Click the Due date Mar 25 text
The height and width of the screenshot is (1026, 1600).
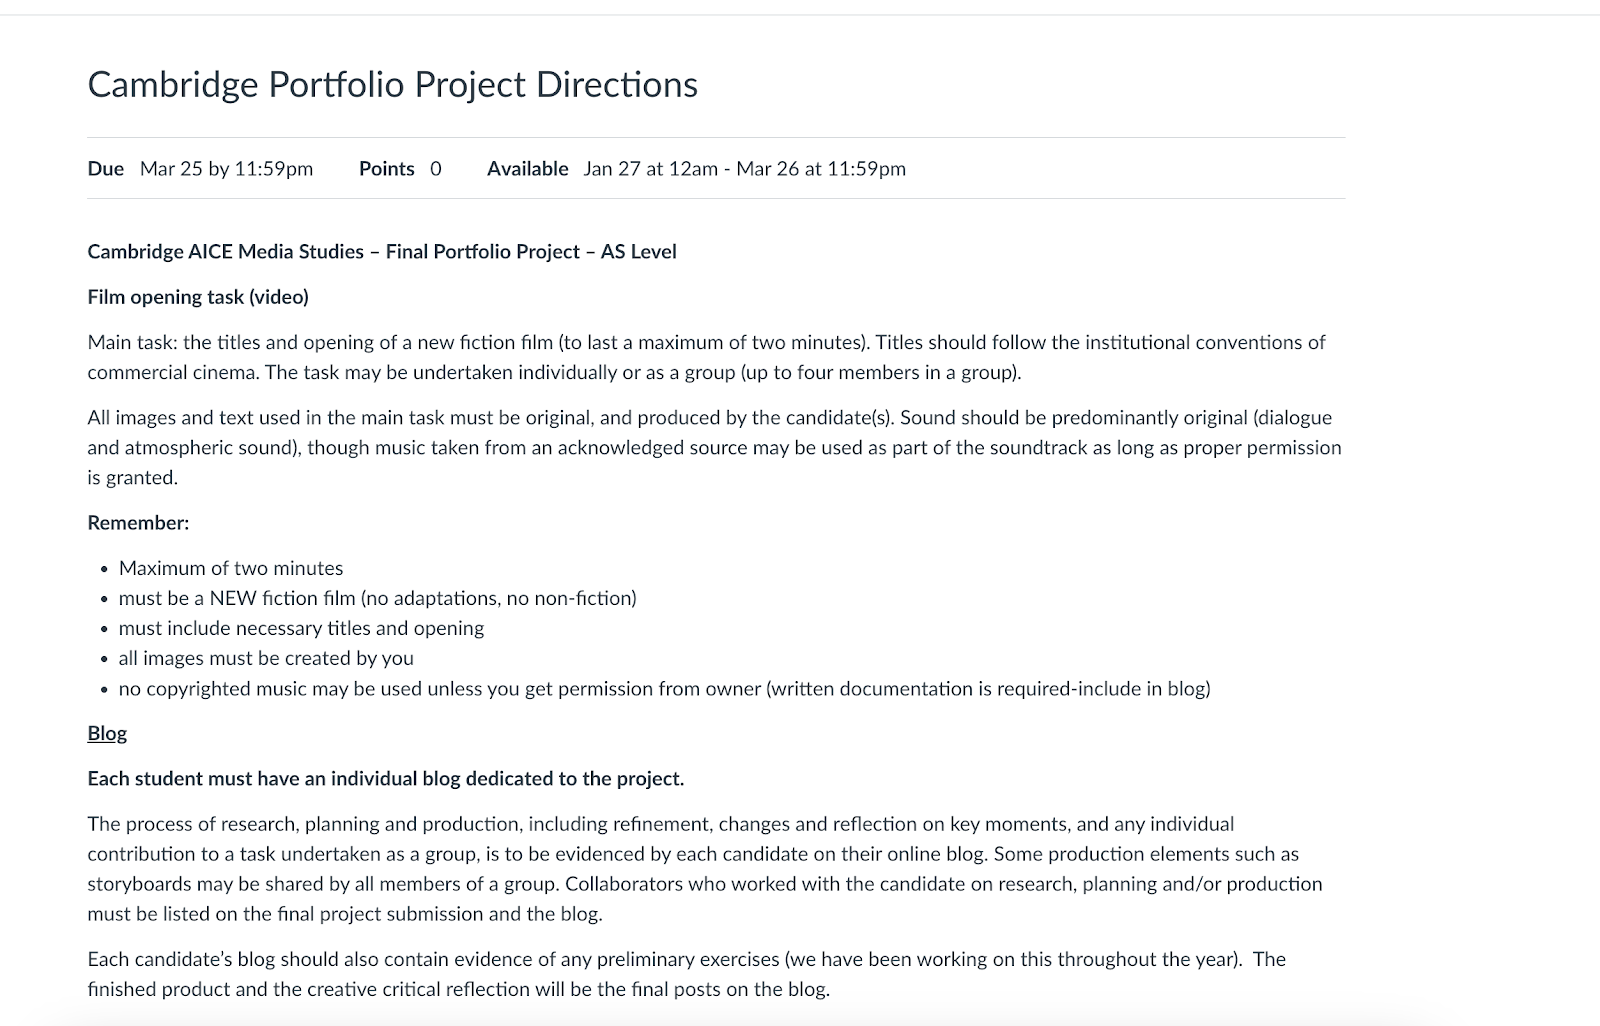pos(226,169)
